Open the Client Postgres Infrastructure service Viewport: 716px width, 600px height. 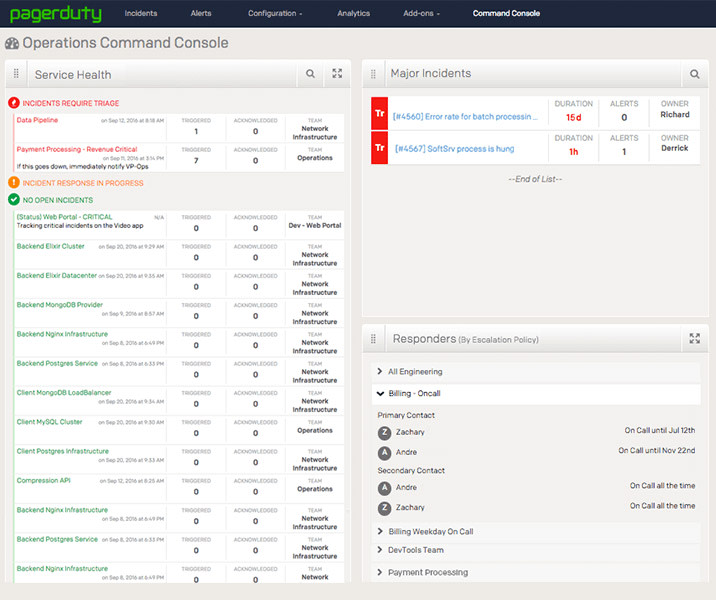63,451
